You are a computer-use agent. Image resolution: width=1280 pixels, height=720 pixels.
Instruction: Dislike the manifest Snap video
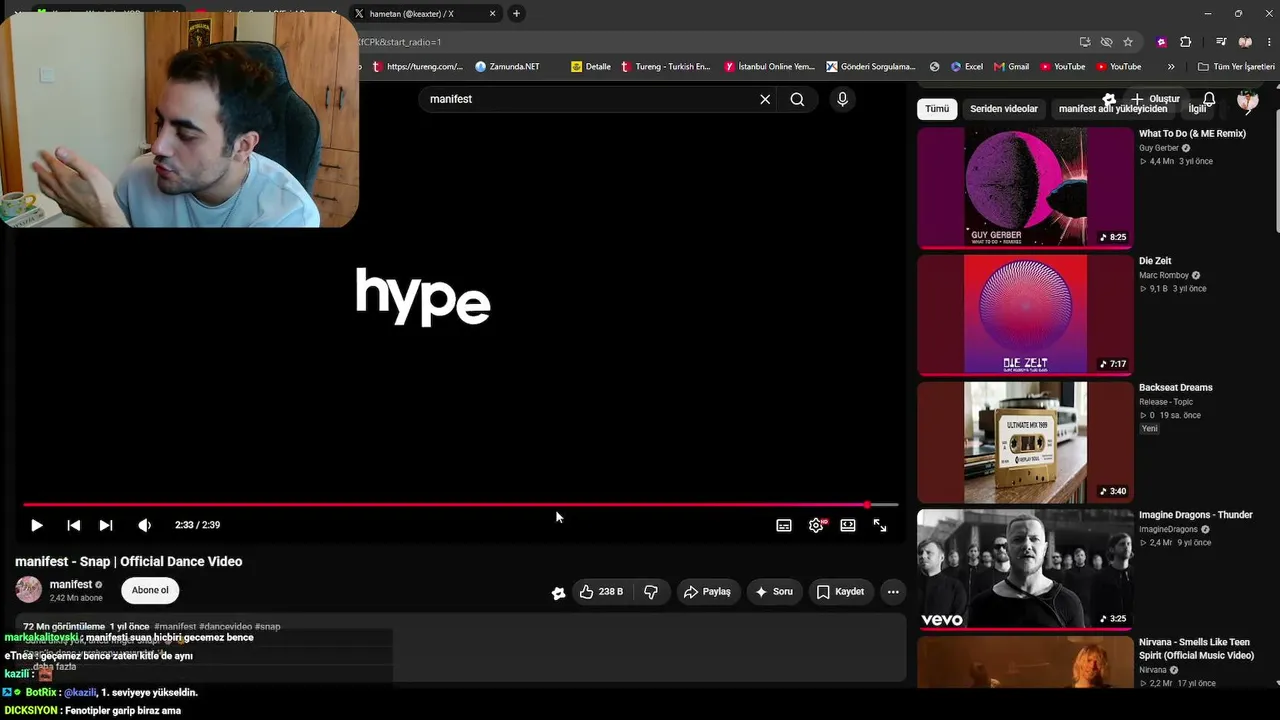coord(651,592)
